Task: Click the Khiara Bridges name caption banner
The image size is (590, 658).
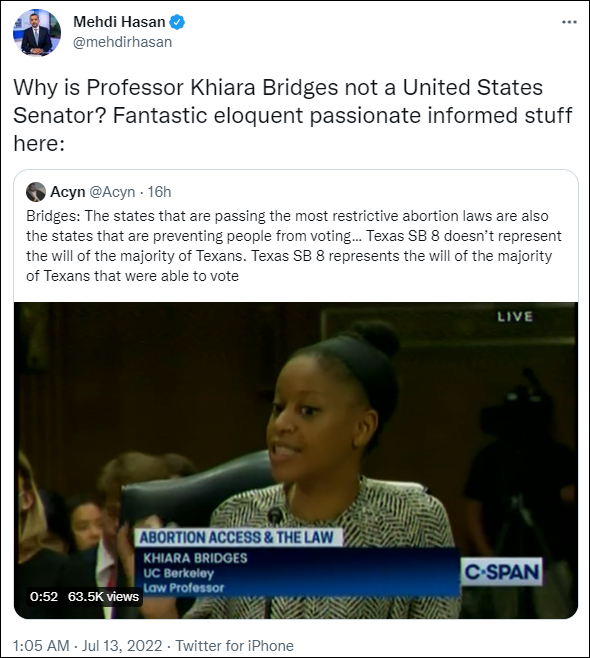Action: [x=297, y=572]
